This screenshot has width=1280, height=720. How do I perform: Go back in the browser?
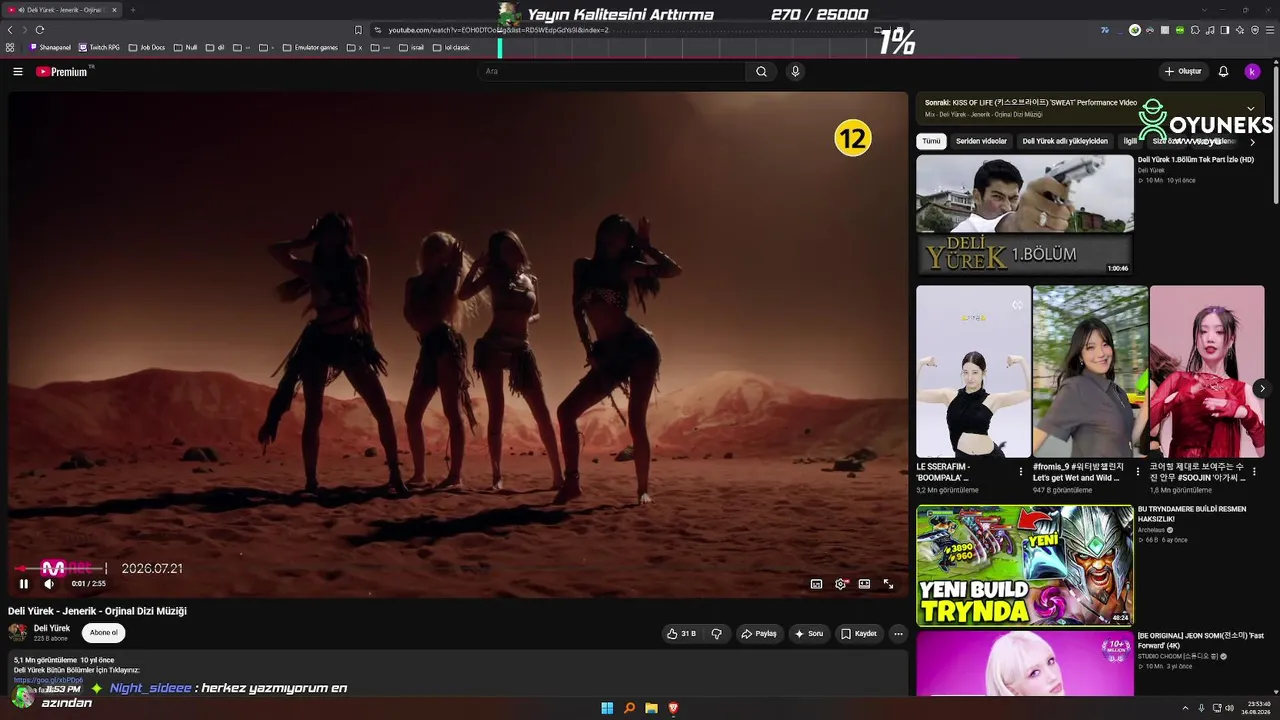(x=10, y=30)
